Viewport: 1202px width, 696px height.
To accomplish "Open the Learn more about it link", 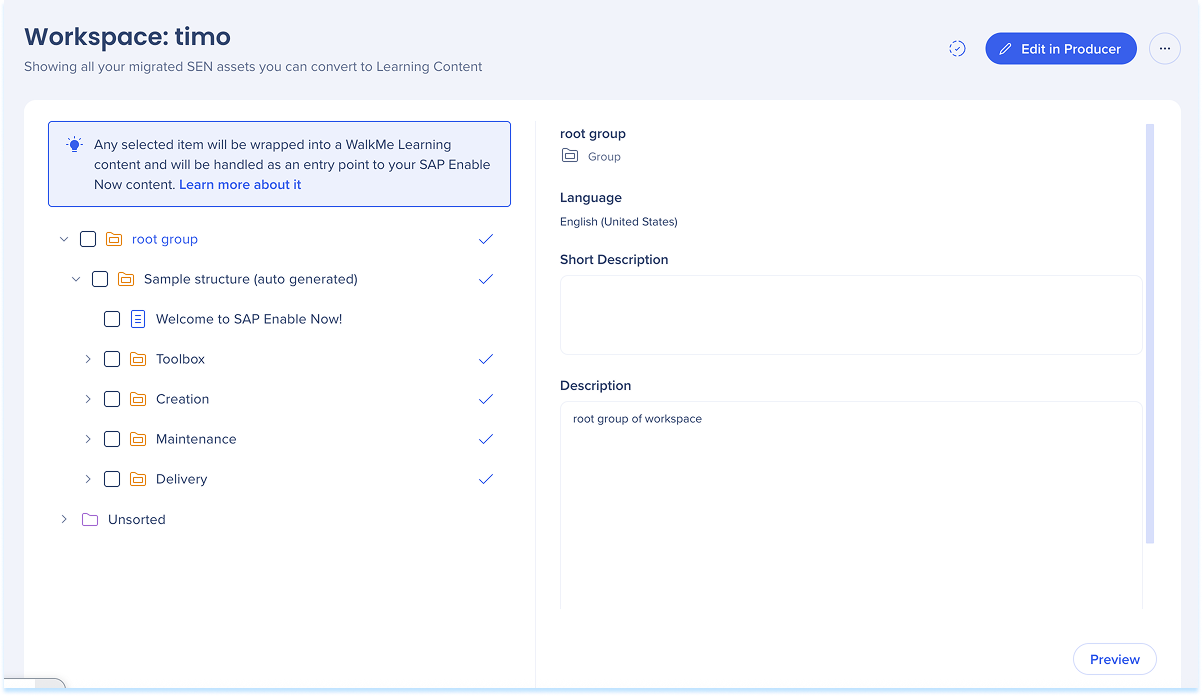I will tap(240, 185).
